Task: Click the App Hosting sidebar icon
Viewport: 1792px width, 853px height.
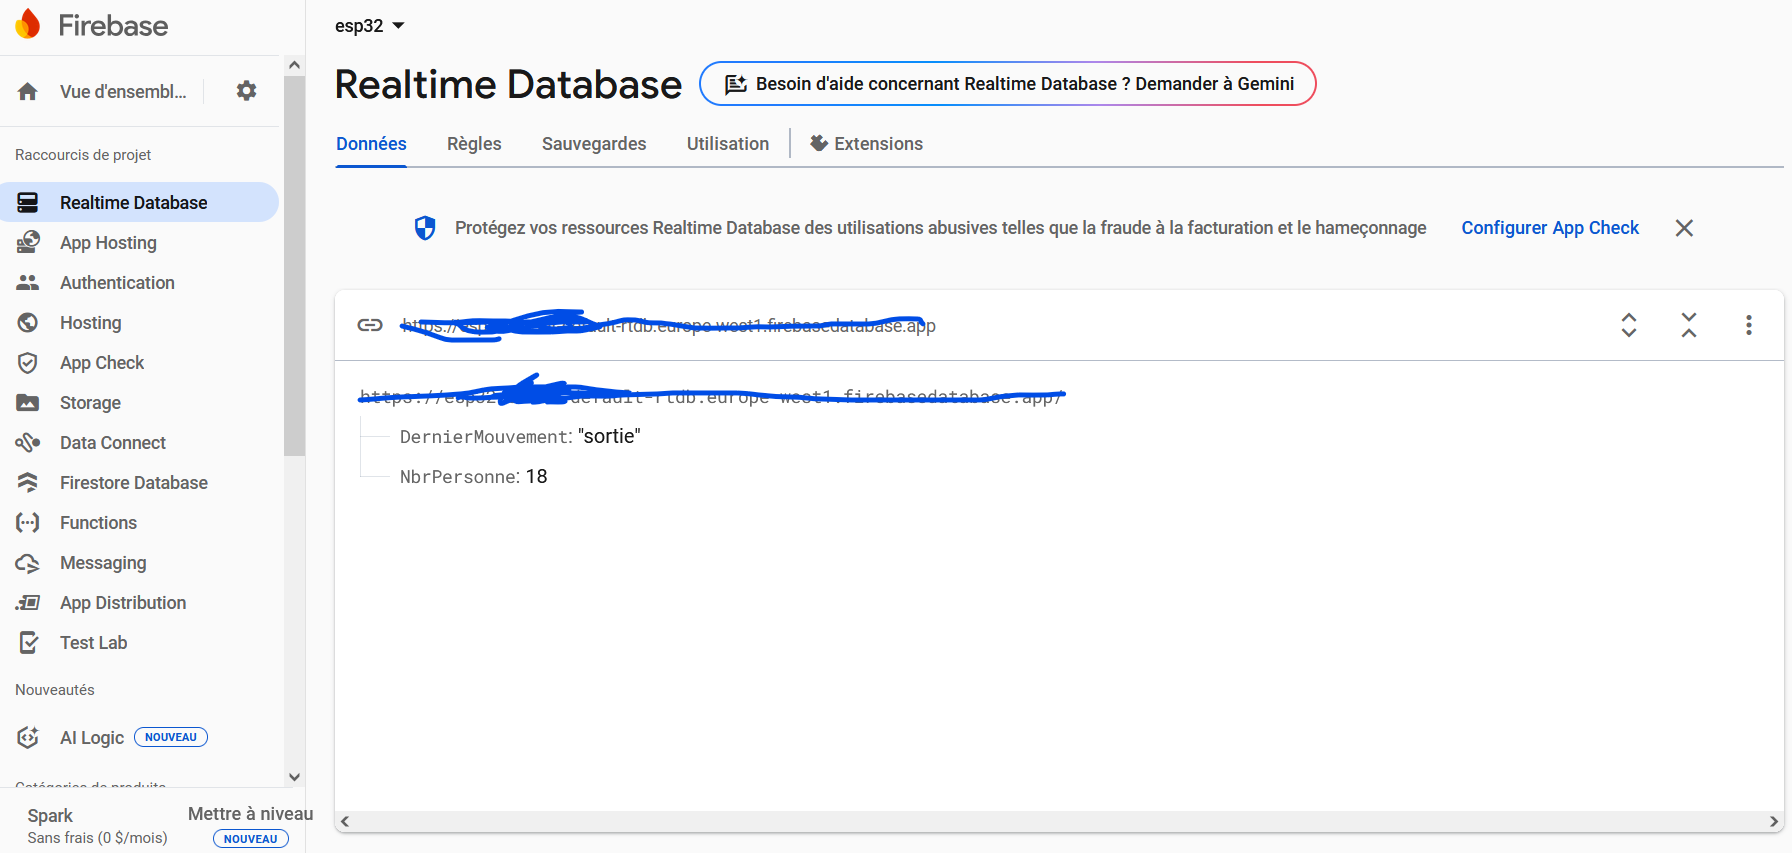Action: (28, 243)
